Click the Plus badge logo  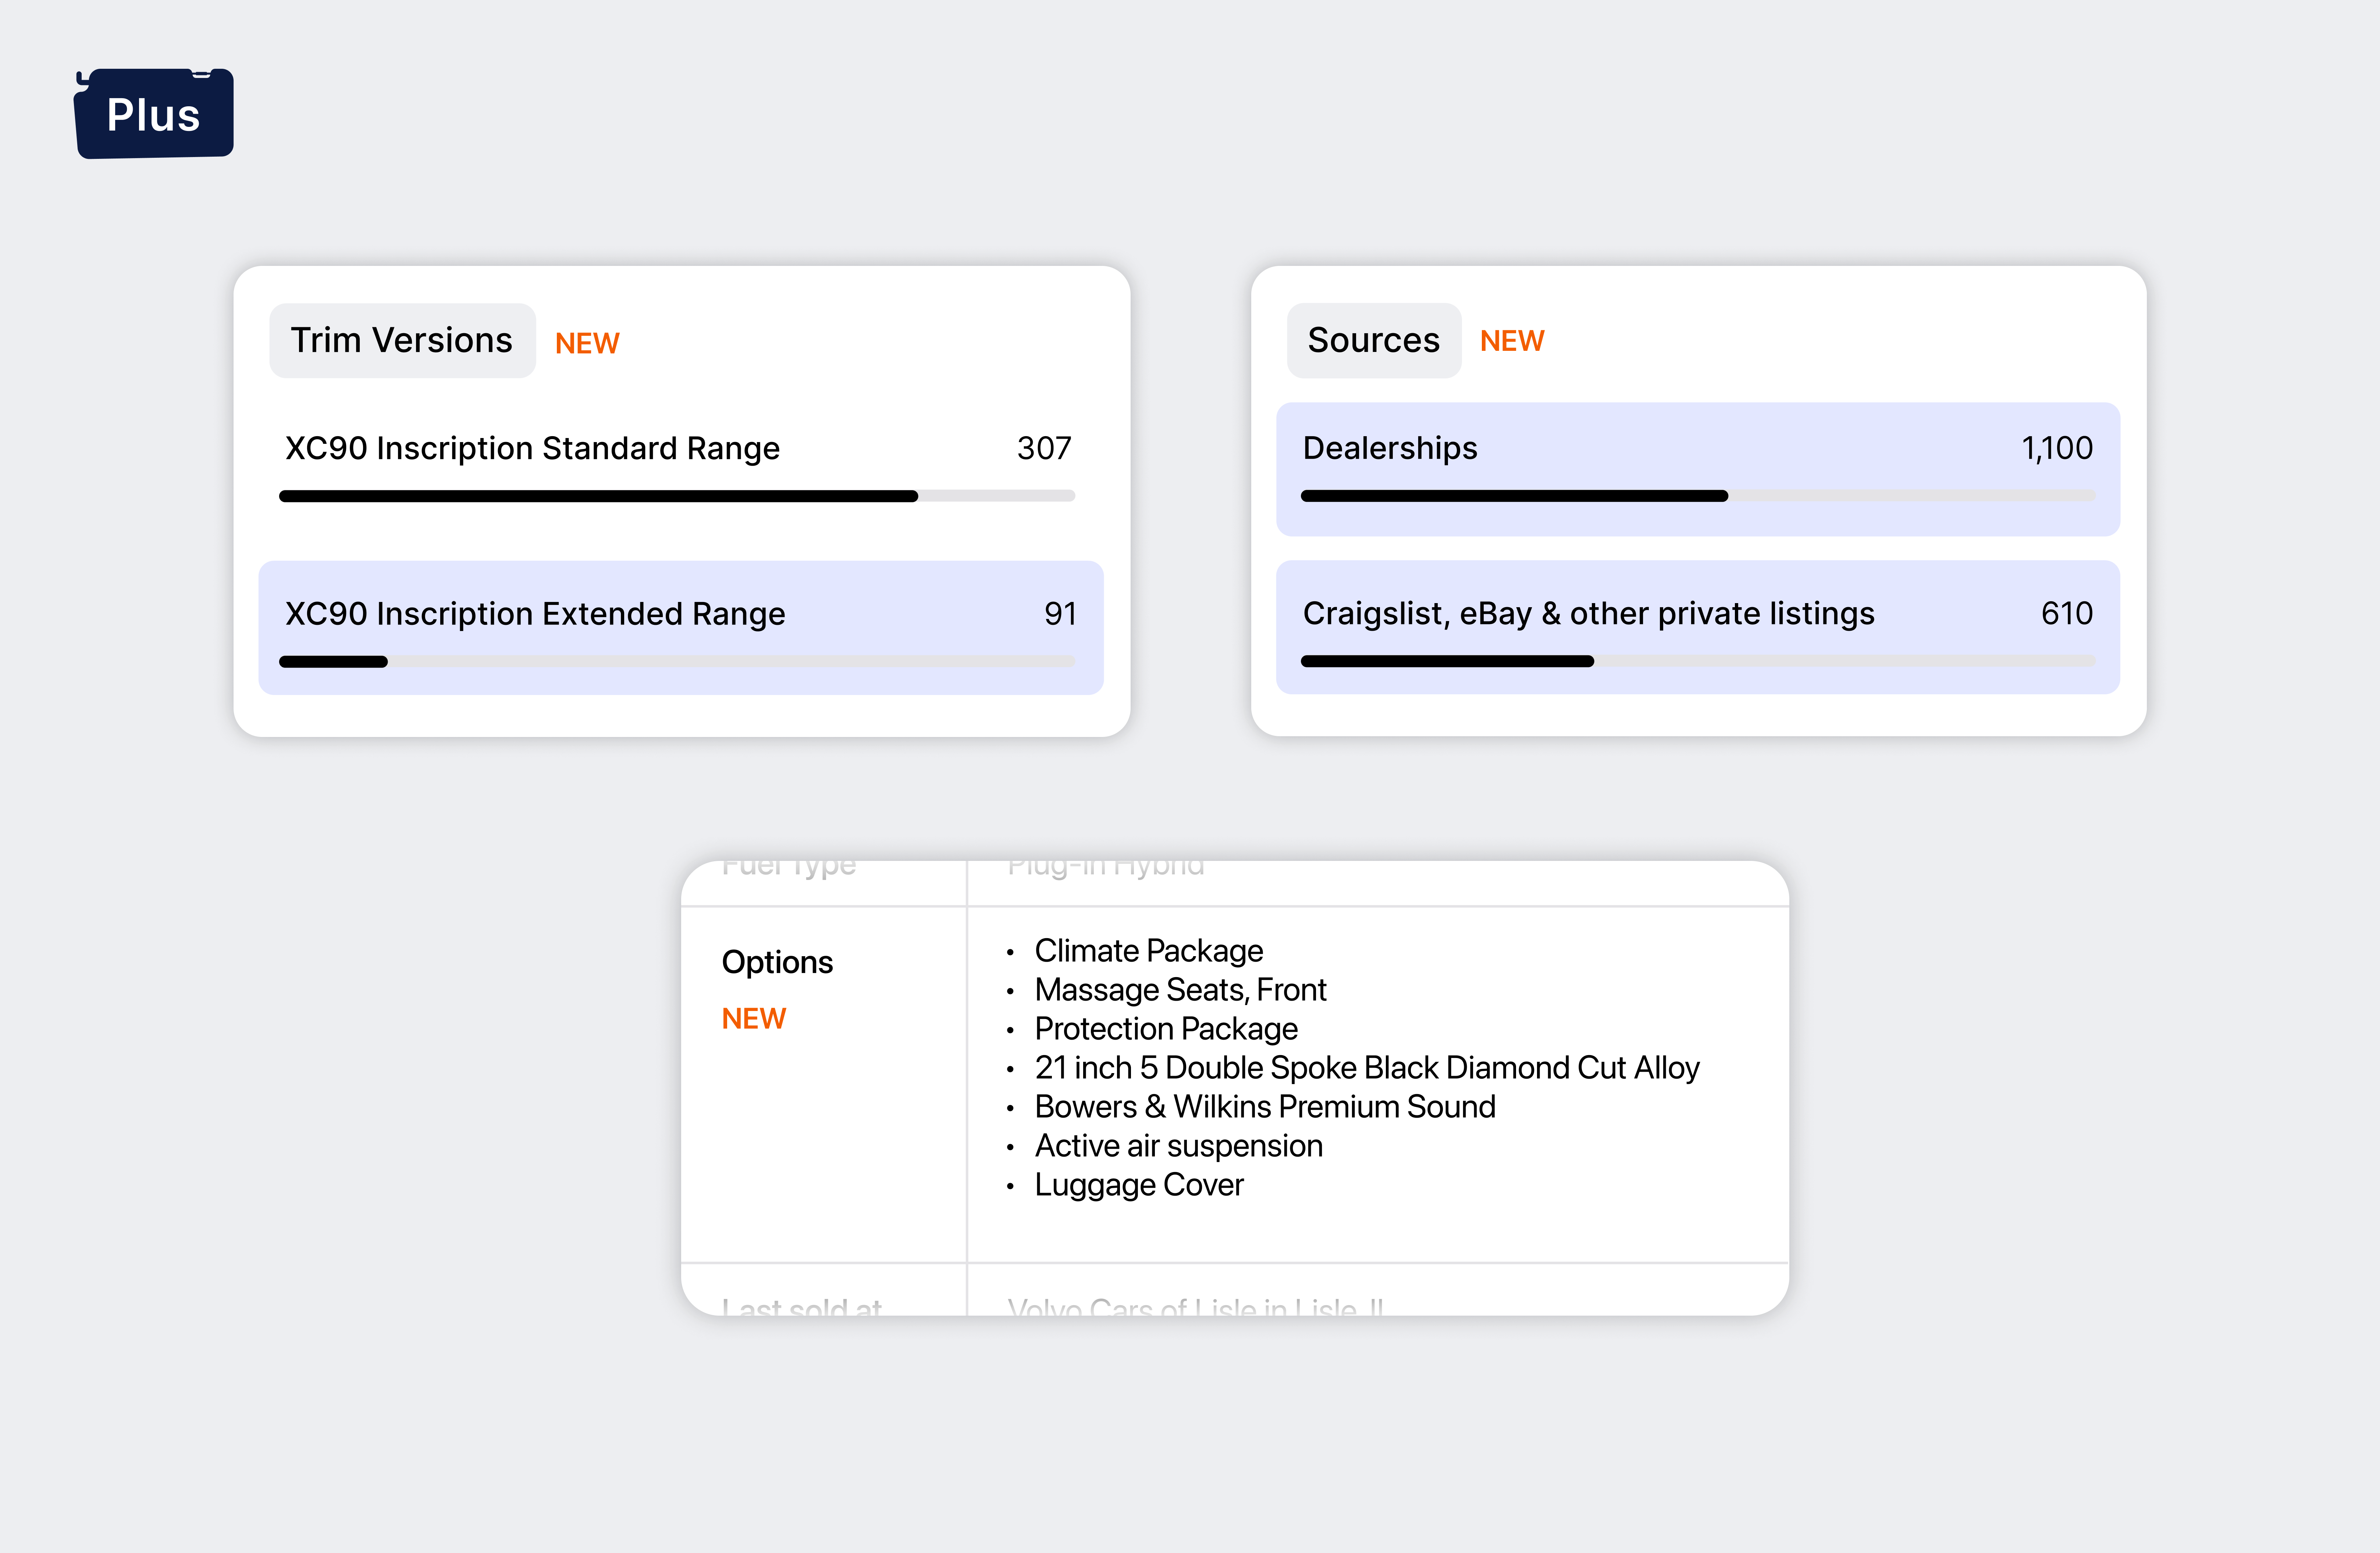[154, 114]
